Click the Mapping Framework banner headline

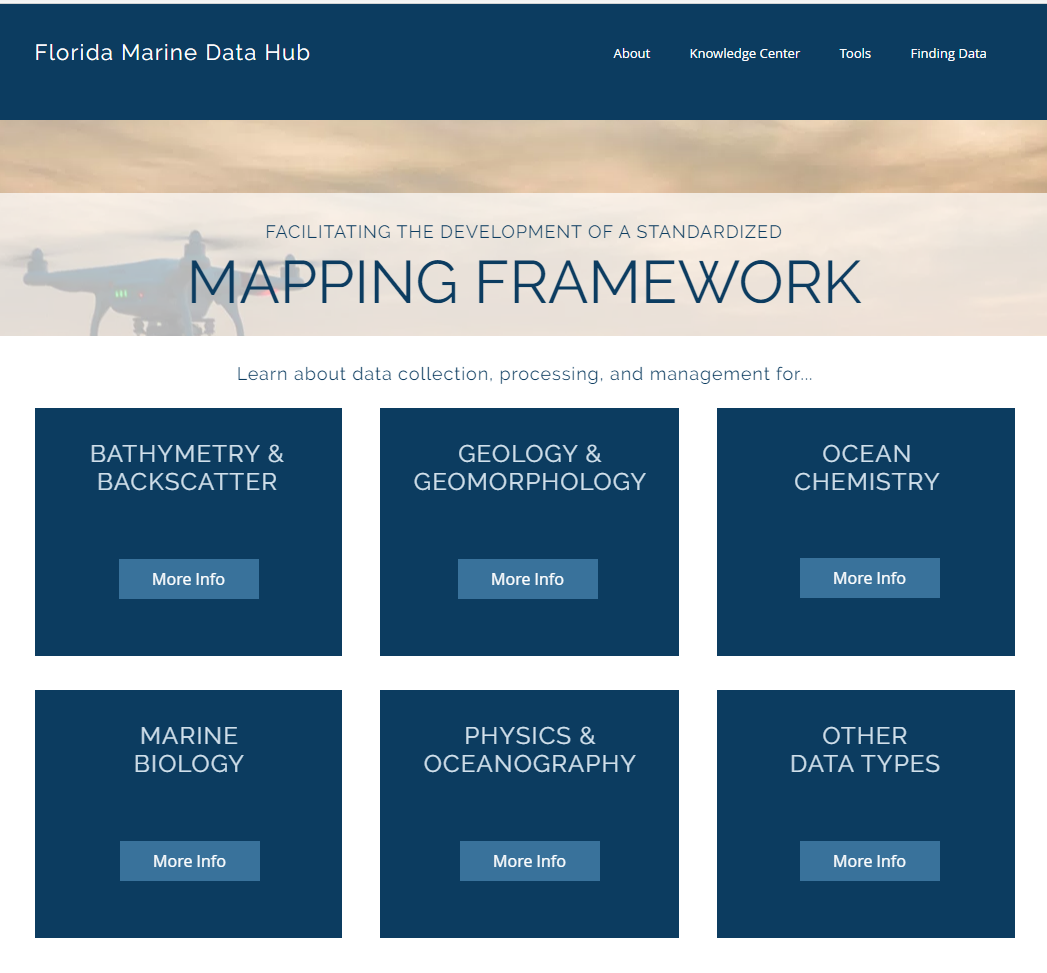tap(525, 282)
